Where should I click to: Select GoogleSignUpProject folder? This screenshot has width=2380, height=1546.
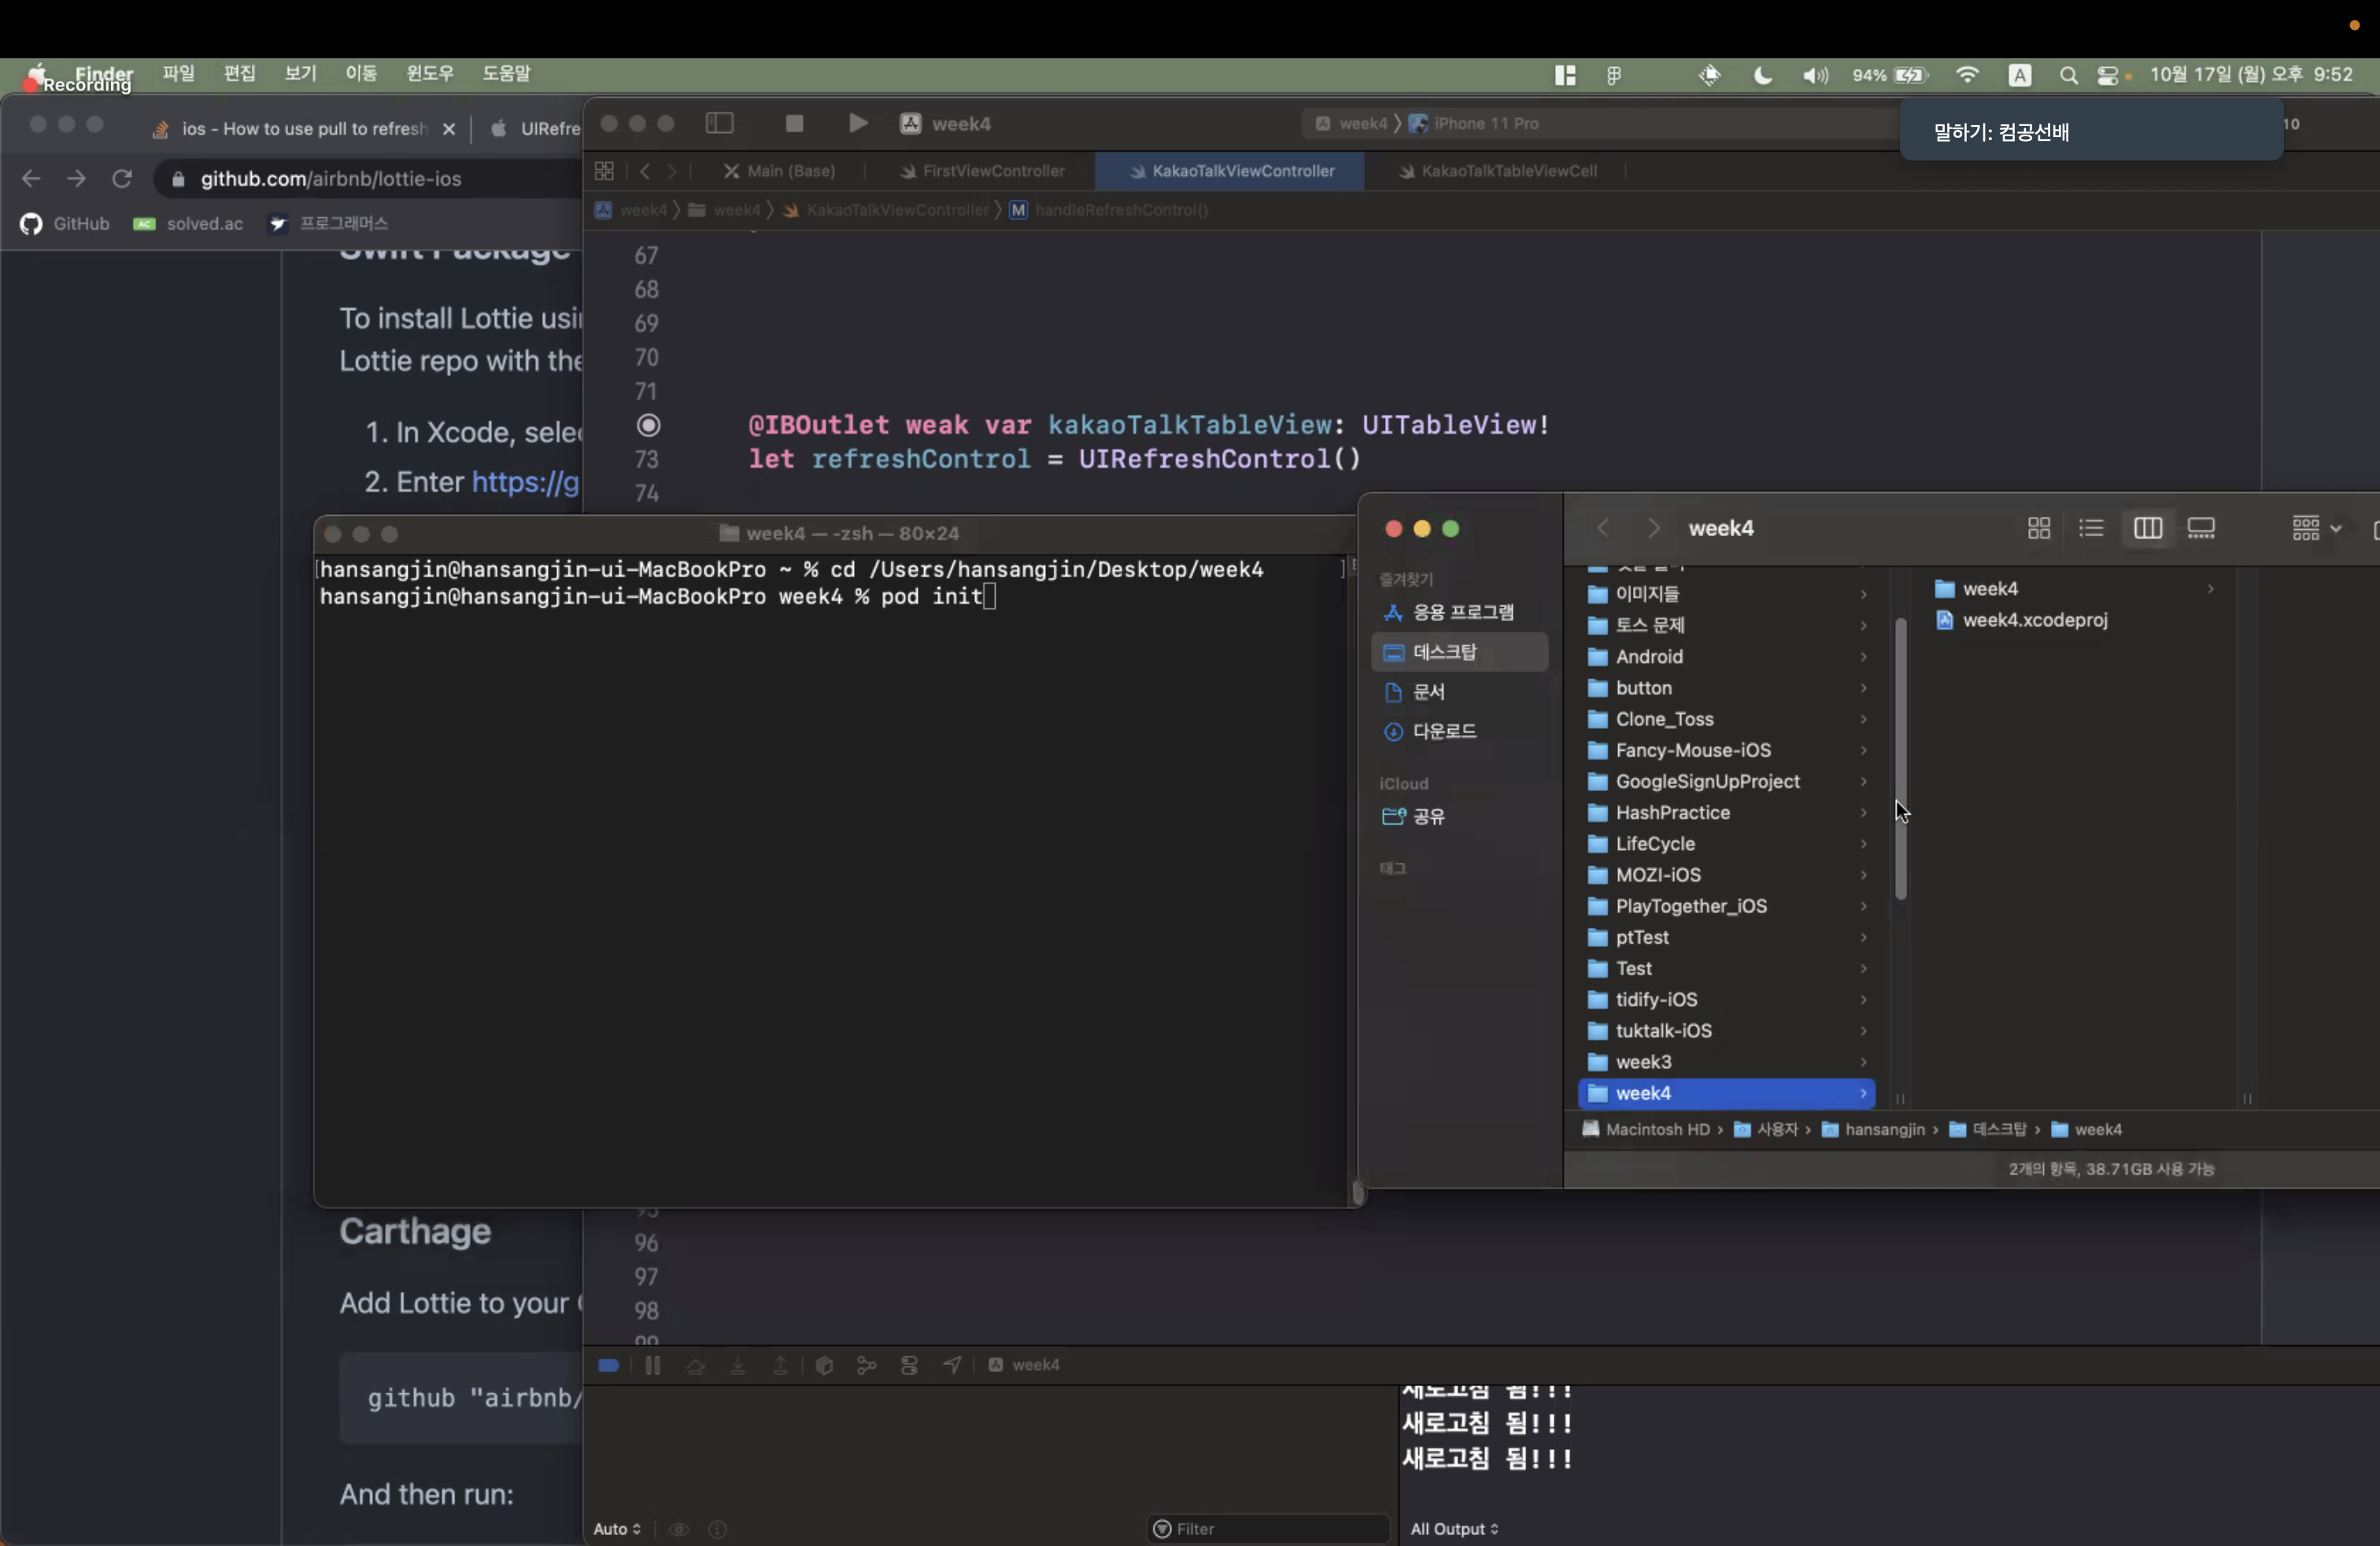[x=1727, y=781]
